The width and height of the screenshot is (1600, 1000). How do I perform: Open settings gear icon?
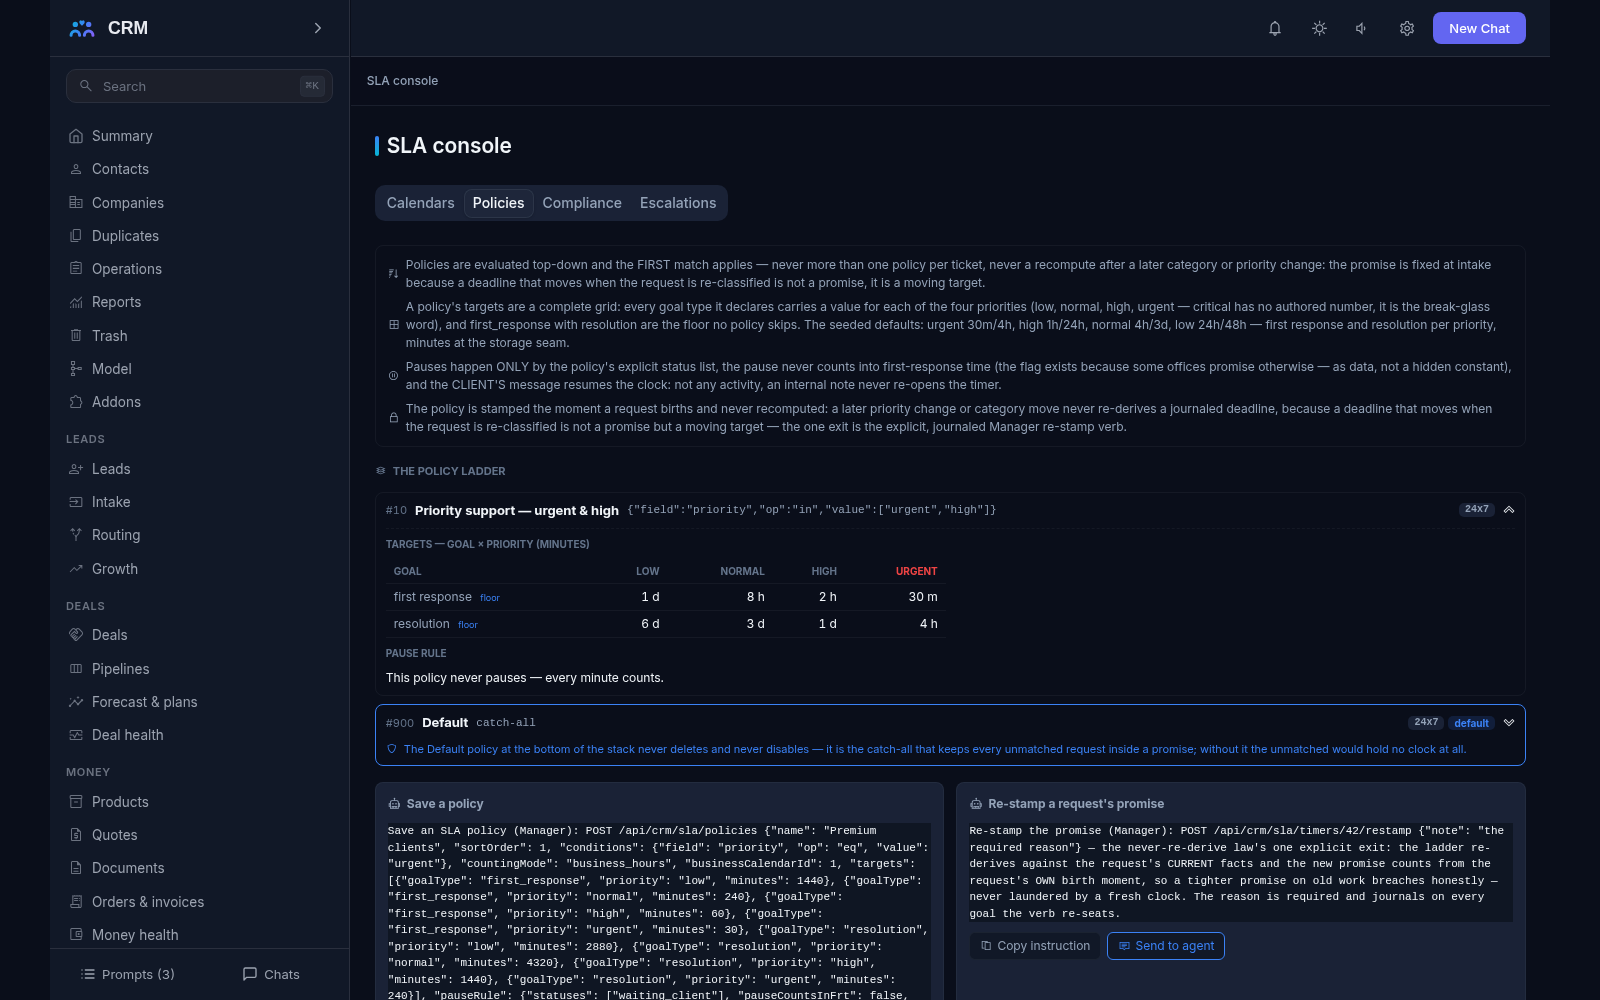[1406, 28]
